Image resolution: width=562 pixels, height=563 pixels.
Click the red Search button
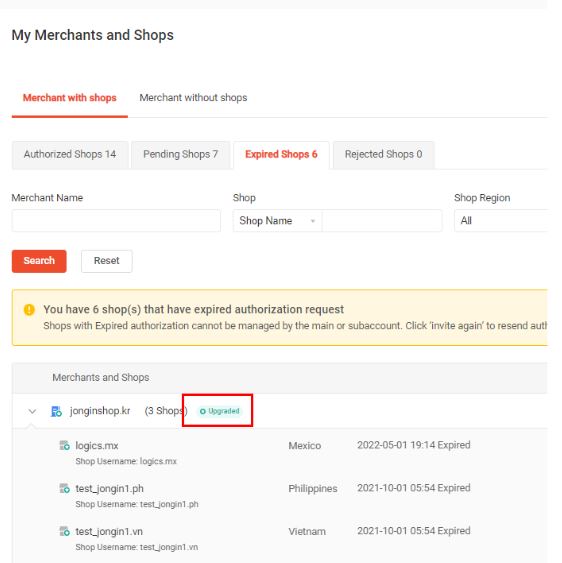39,261
